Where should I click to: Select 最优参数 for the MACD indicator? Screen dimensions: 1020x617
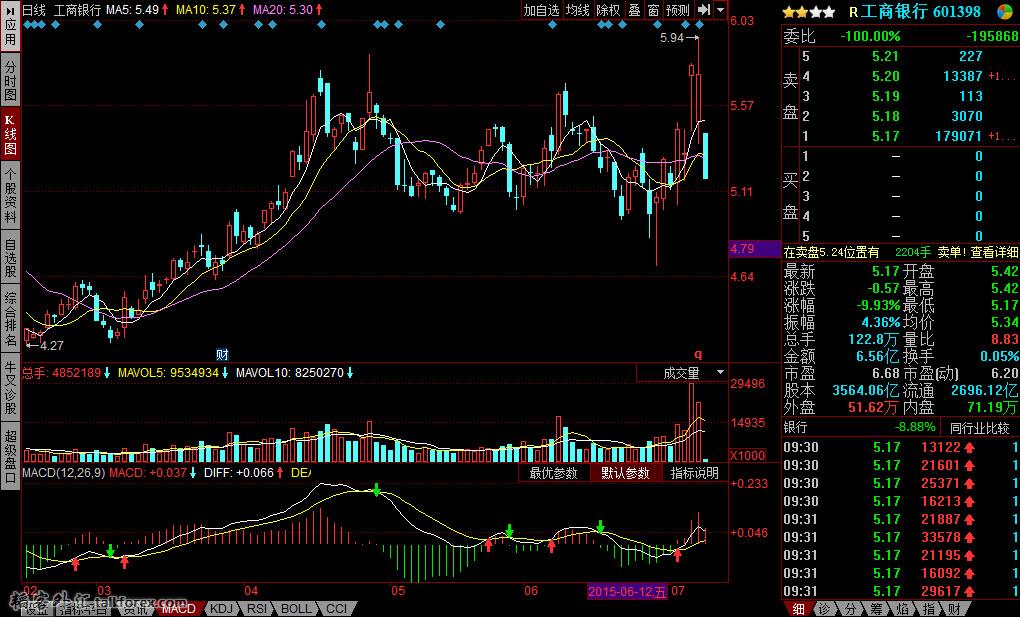tap(554, 473)
